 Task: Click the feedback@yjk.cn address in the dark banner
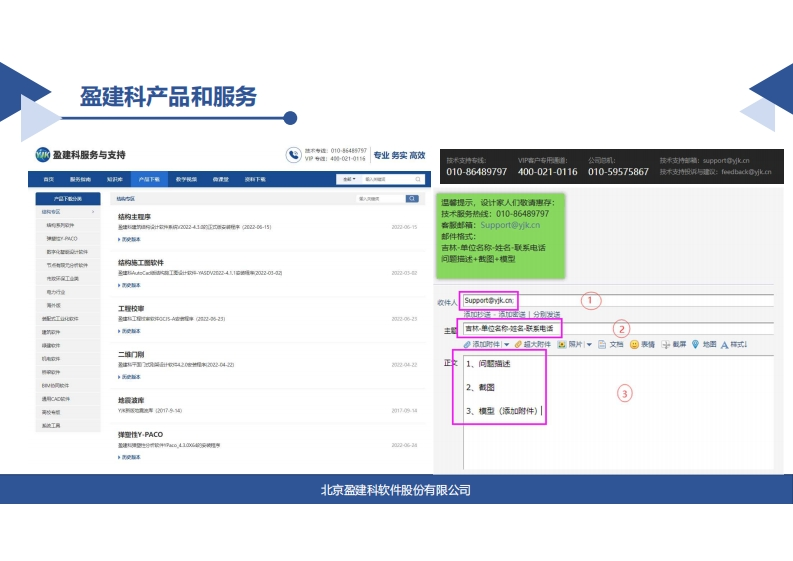(746, 172)
